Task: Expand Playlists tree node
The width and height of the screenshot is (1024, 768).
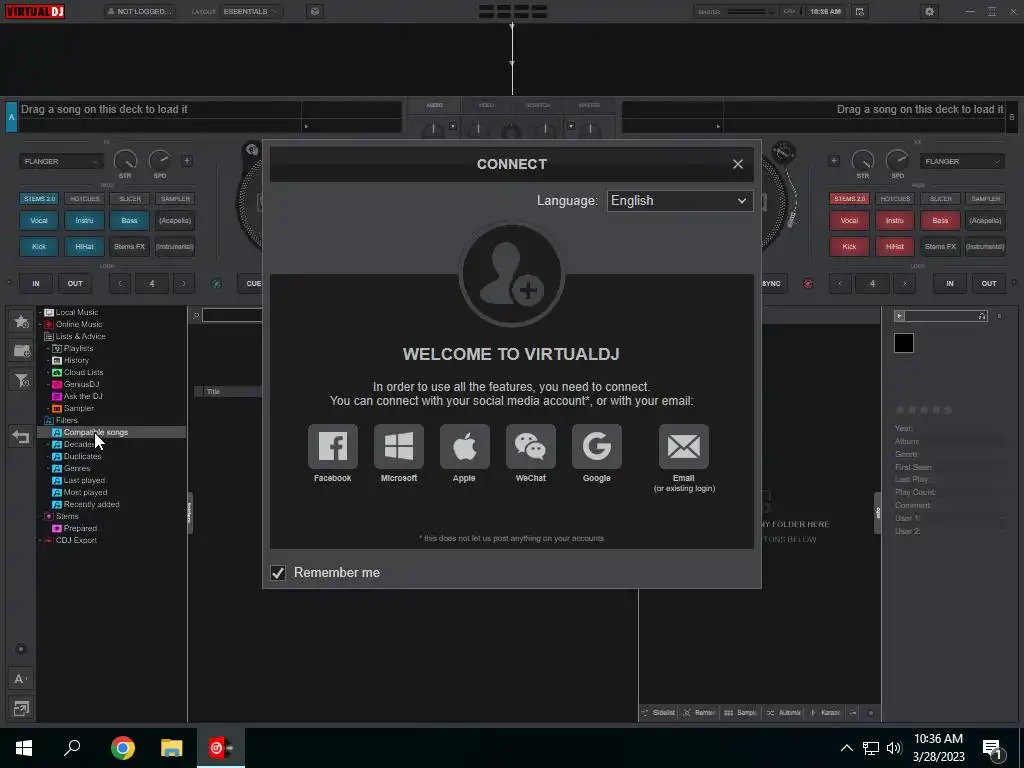Action: [x=48, y=349]
